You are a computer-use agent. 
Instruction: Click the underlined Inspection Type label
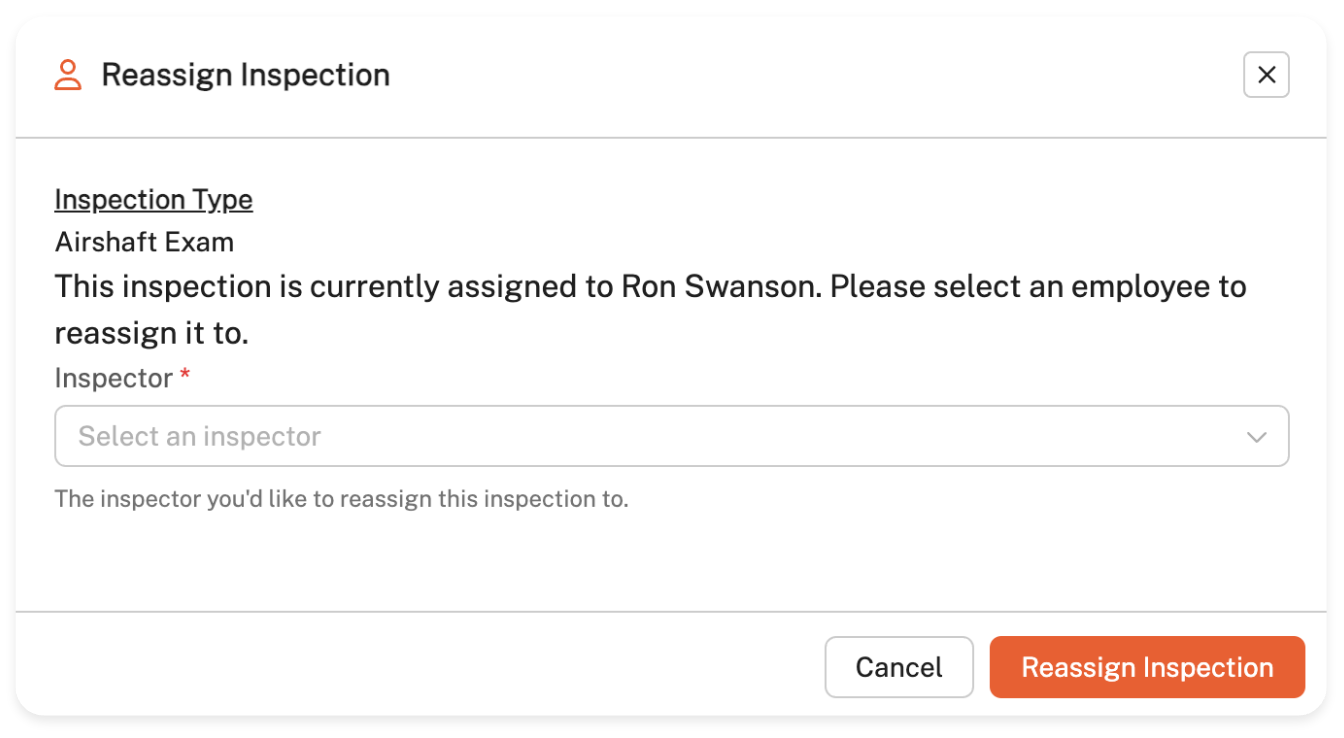pyautogui.click(x=153, y=200)
